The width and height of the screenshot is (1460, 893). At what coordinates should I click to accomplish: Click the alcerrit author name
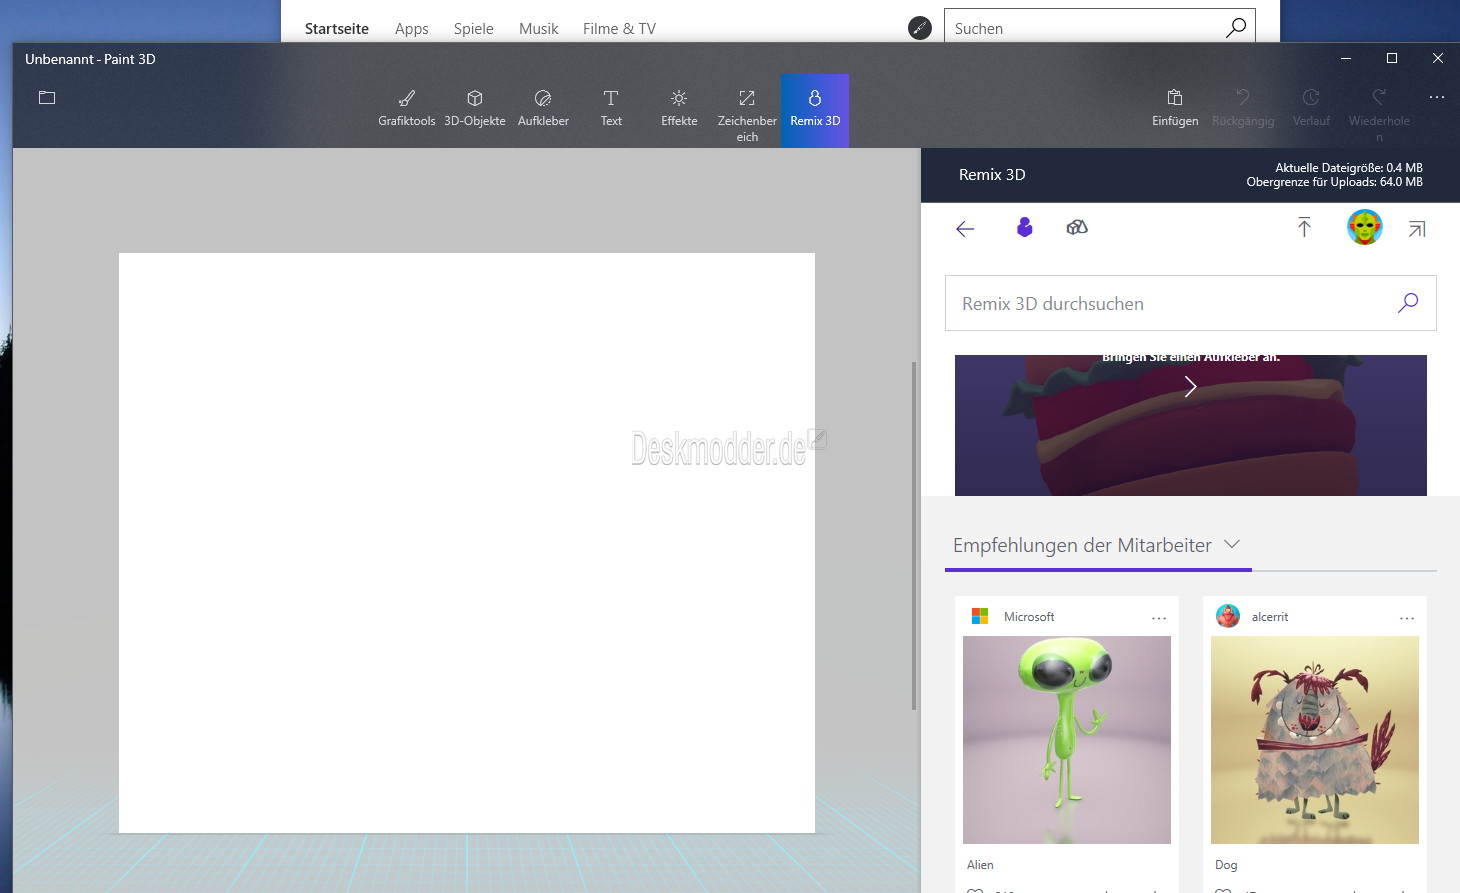coord(1270,617)
